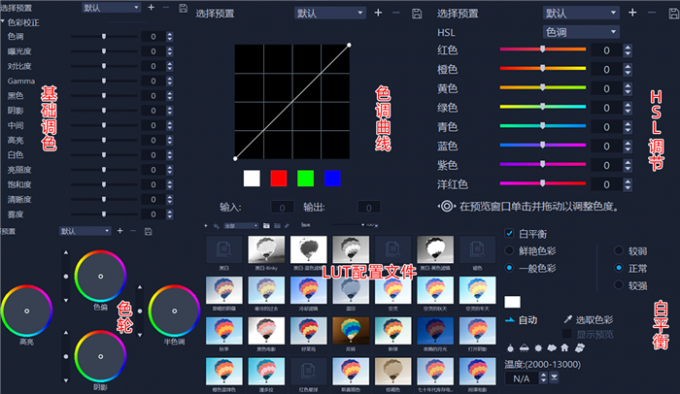Click the temperature N/A input field
The width and height of the screenshot is (680, 394).
tap(522, 378)
